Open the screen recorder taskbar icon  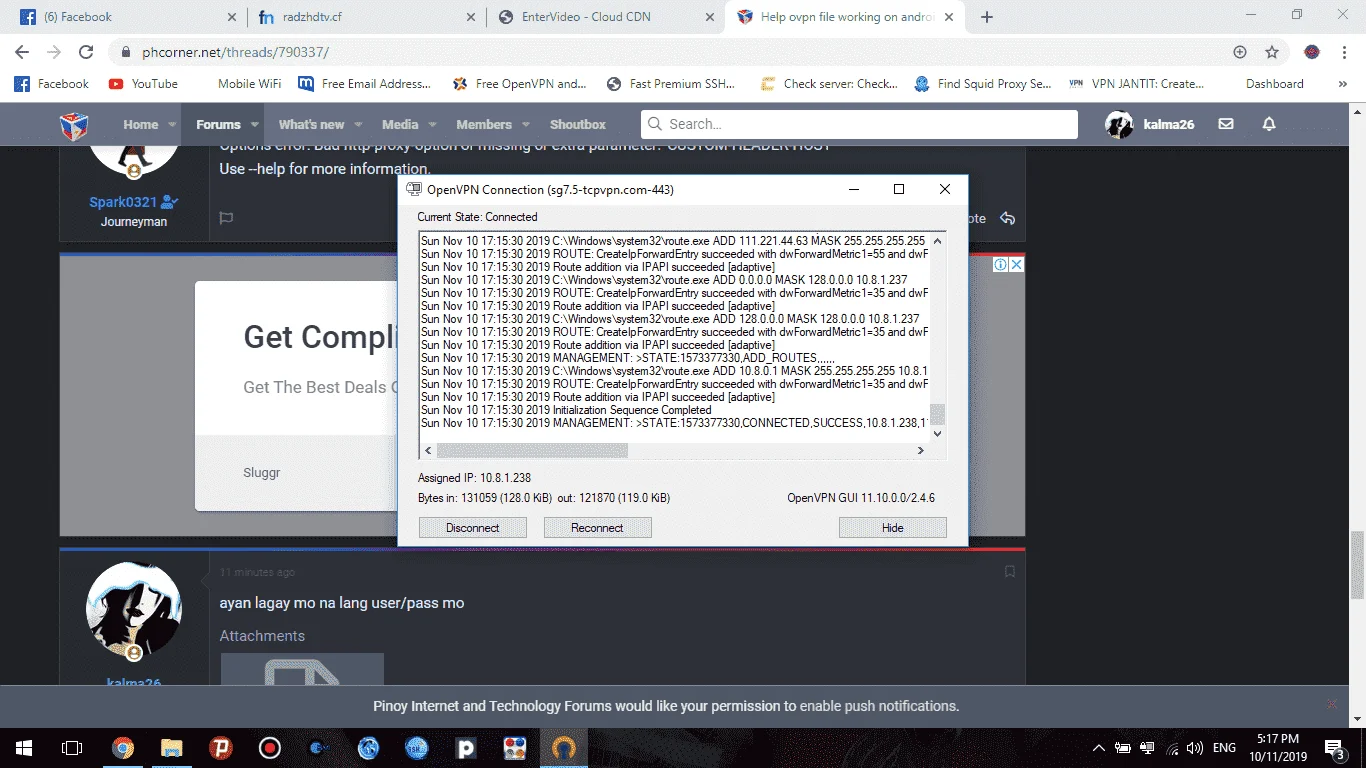269,748
